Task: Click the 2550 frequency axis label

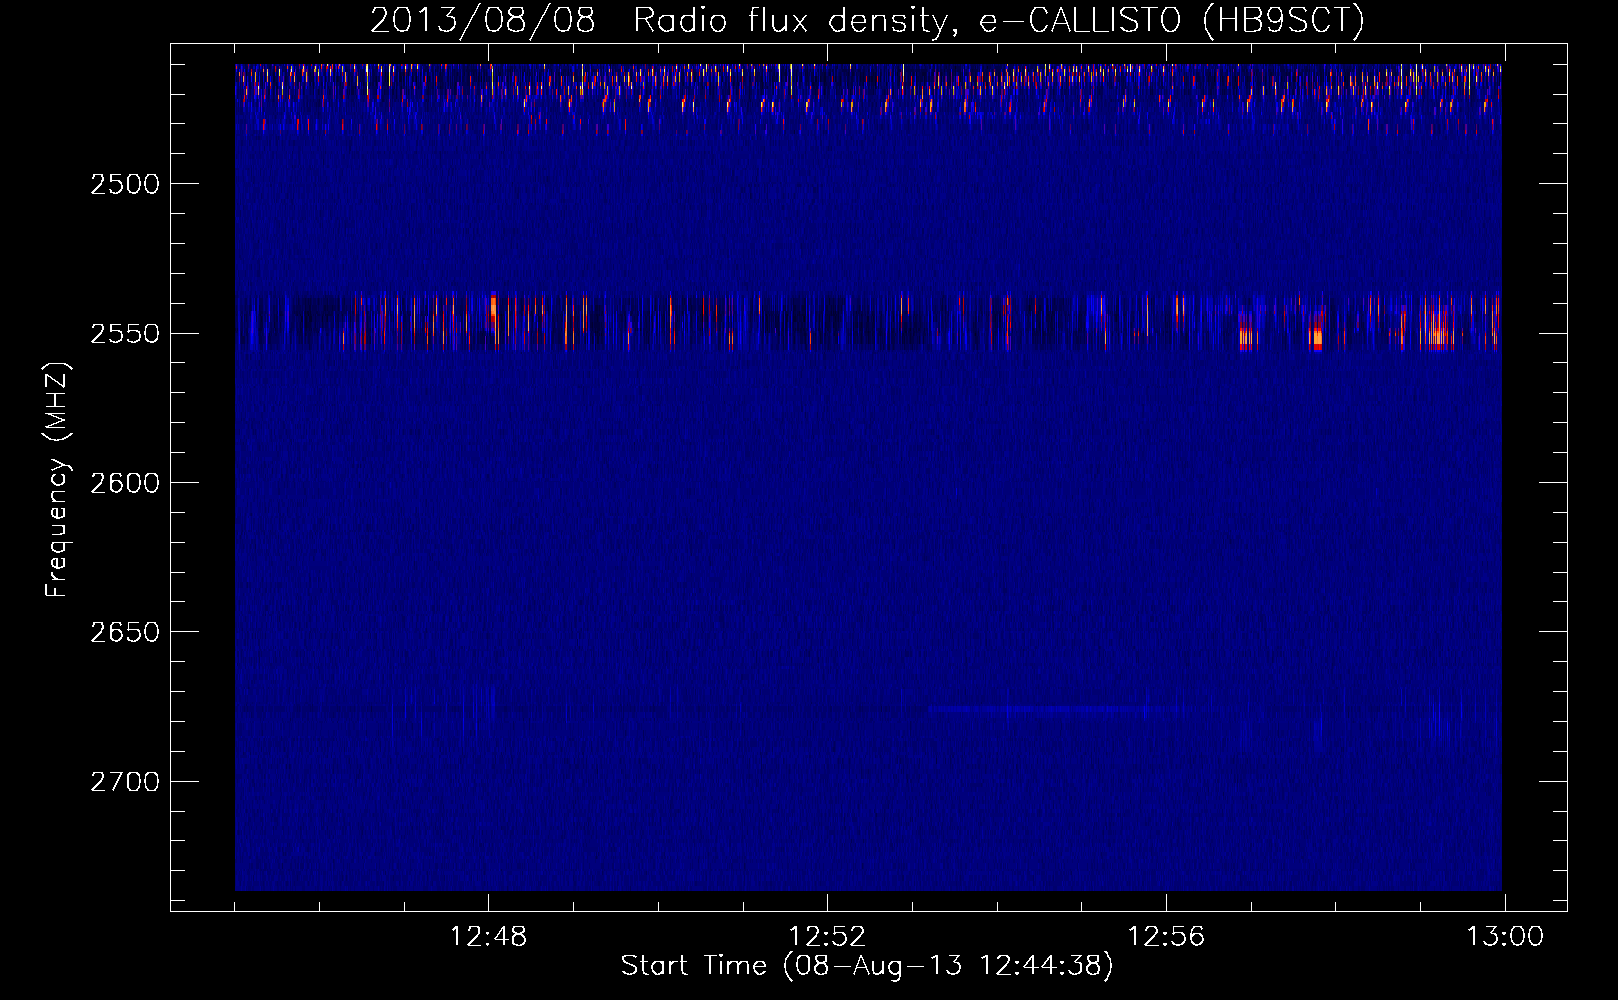Action: pyautogui.click(x=124, y=333)
